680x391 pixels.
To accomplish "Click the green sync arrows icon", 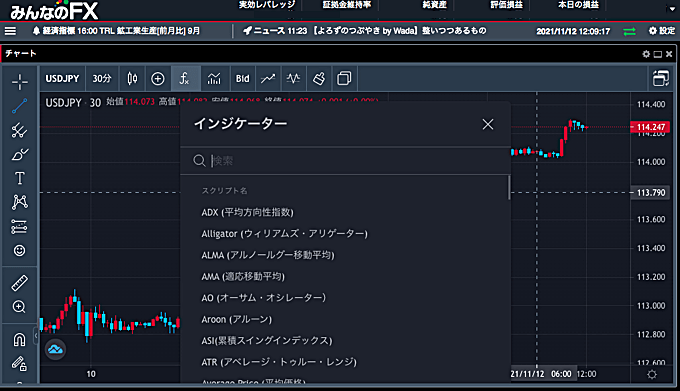I will pos(630,31).
